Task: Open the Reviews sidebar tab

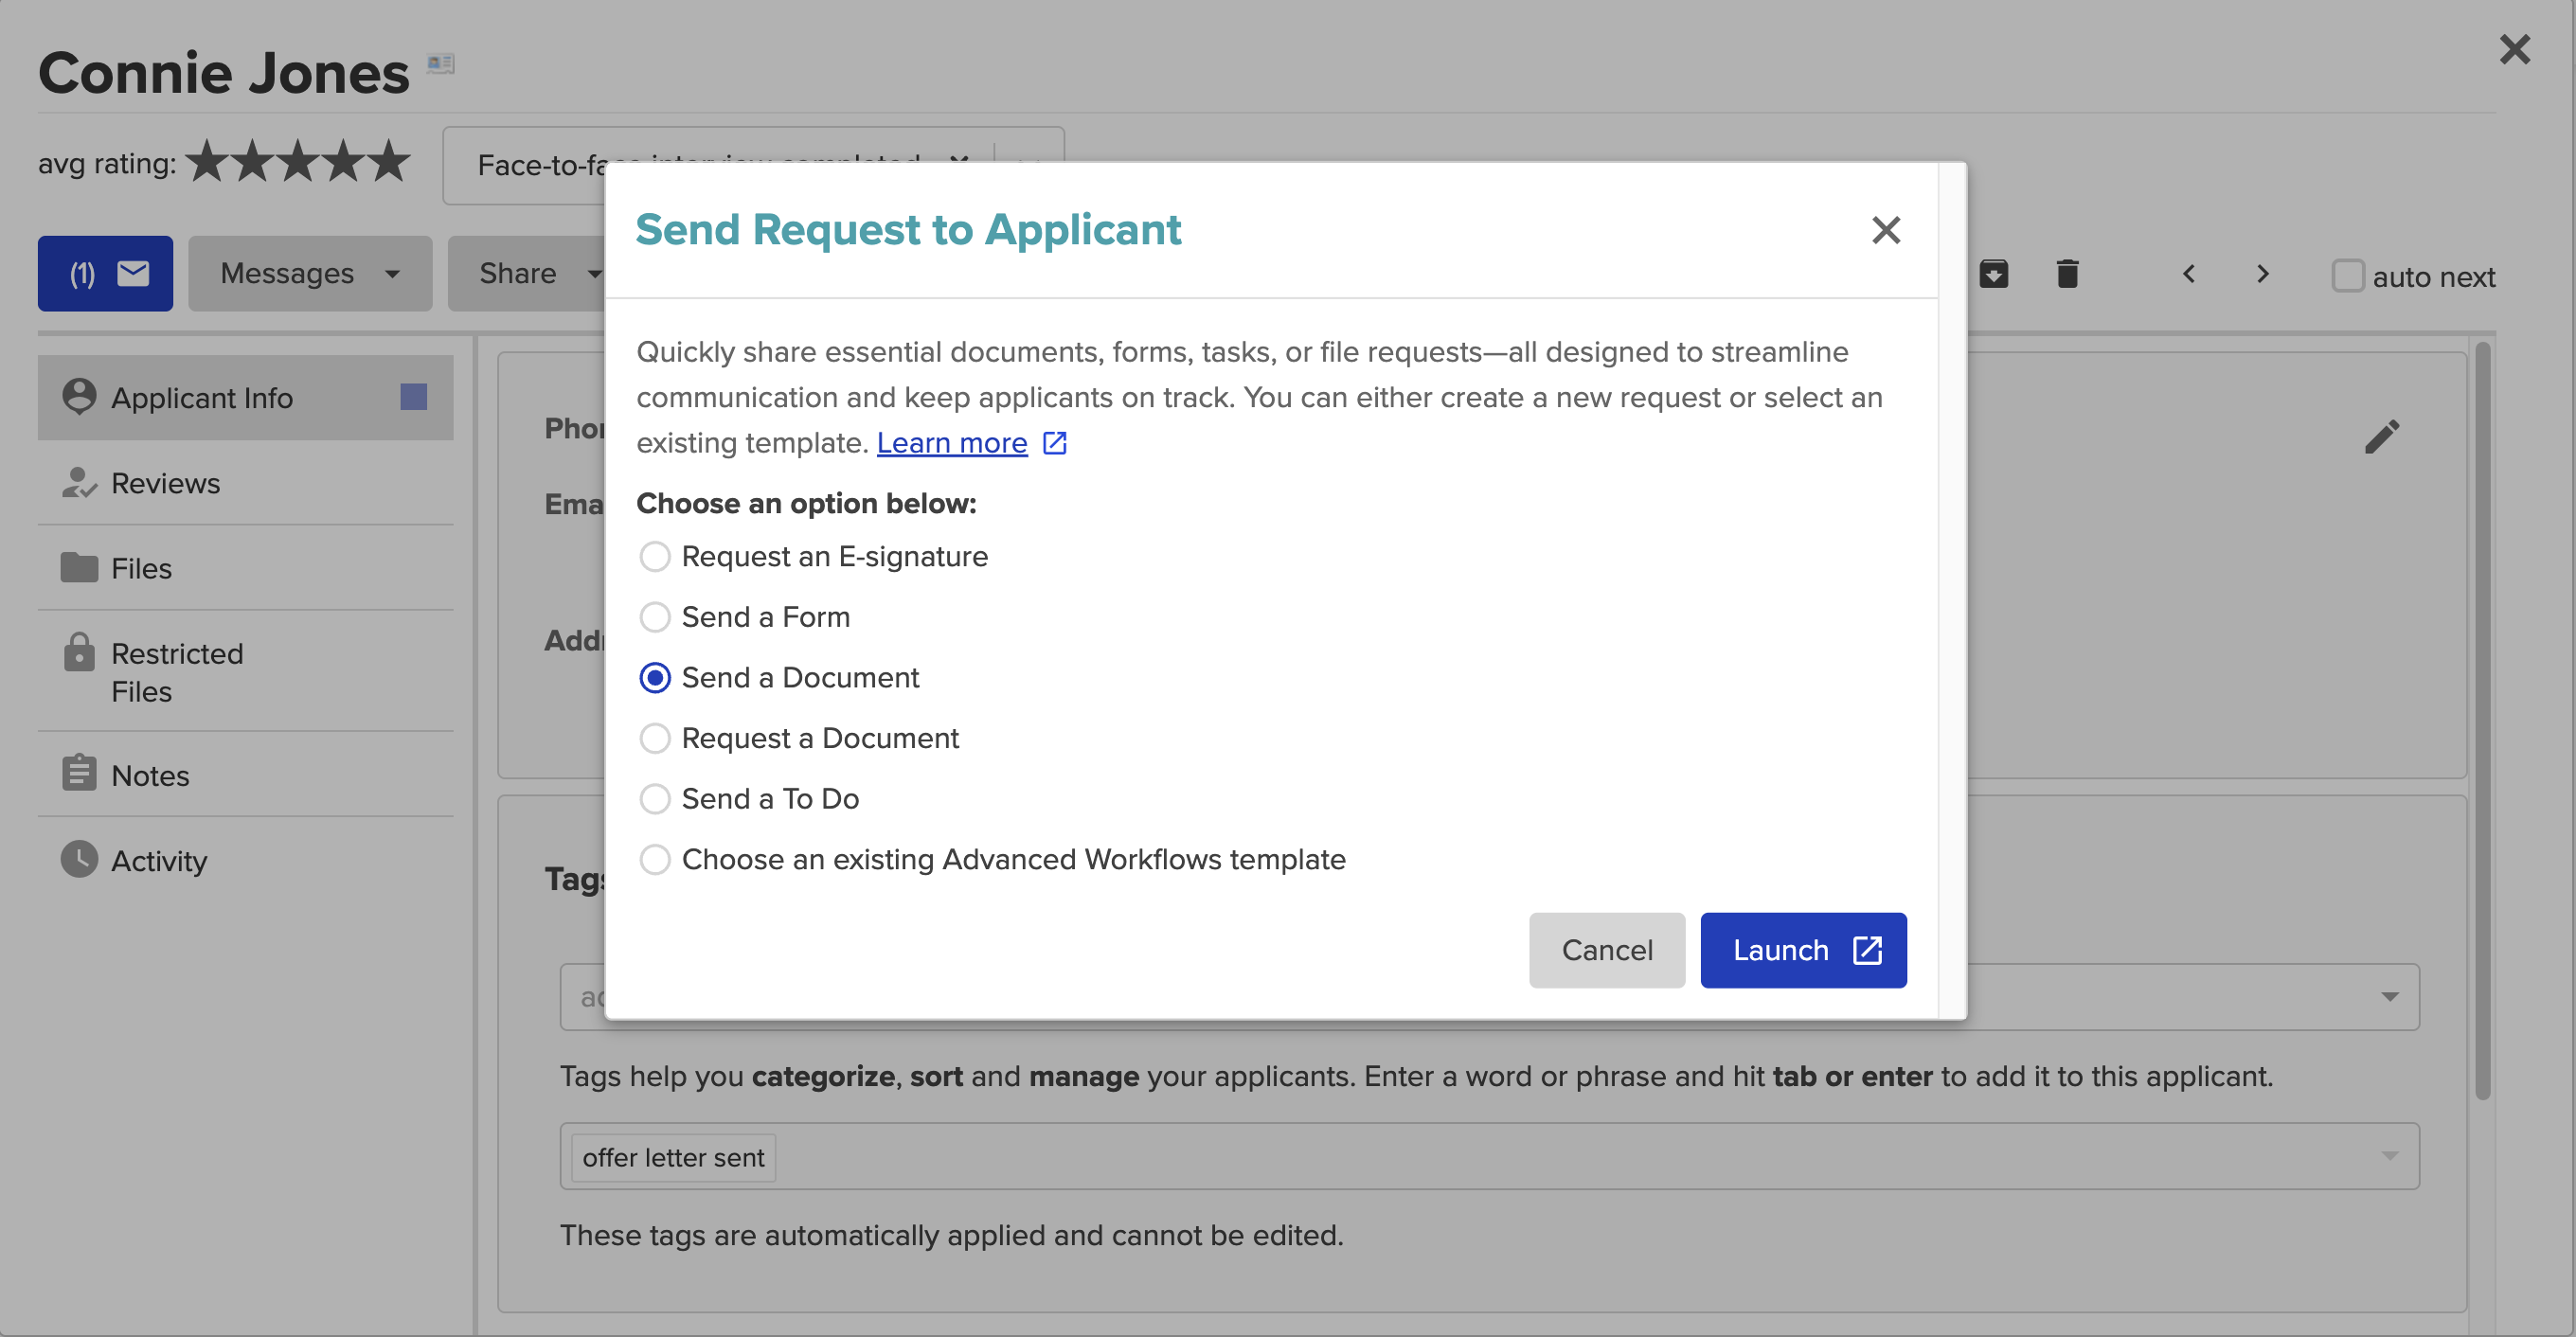Action: click(165, 483)
